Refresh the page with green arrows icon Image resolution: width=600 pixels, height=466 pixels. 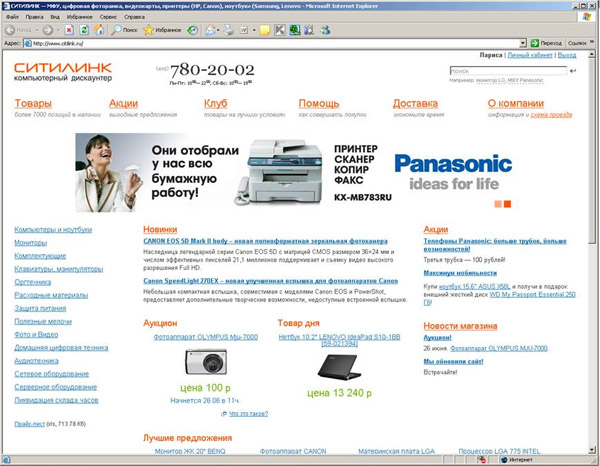pos(84,30)
